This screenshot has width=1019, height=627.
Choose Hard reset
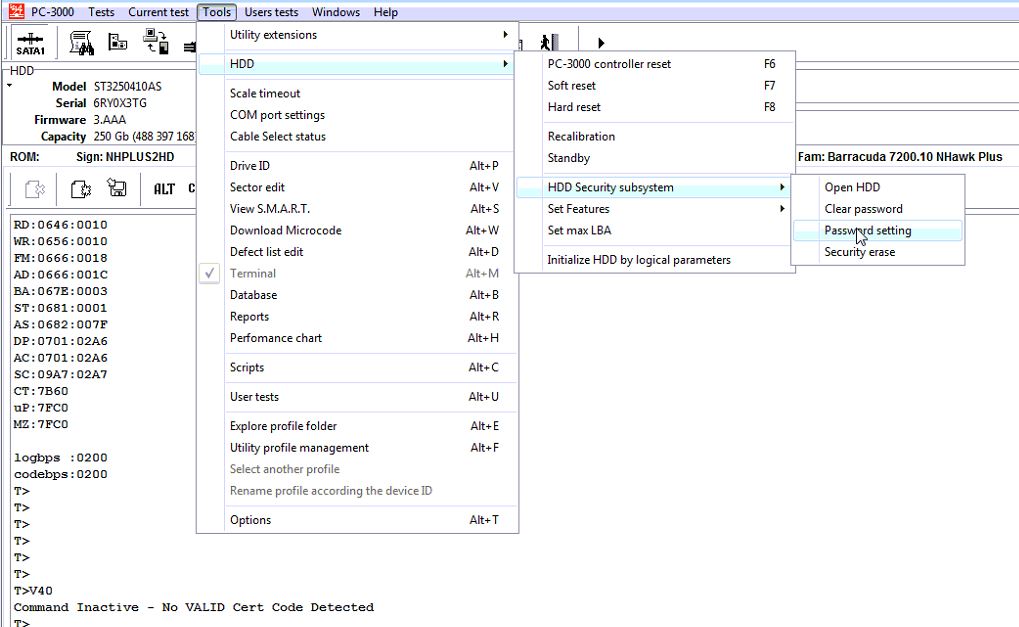coord(654,107)
